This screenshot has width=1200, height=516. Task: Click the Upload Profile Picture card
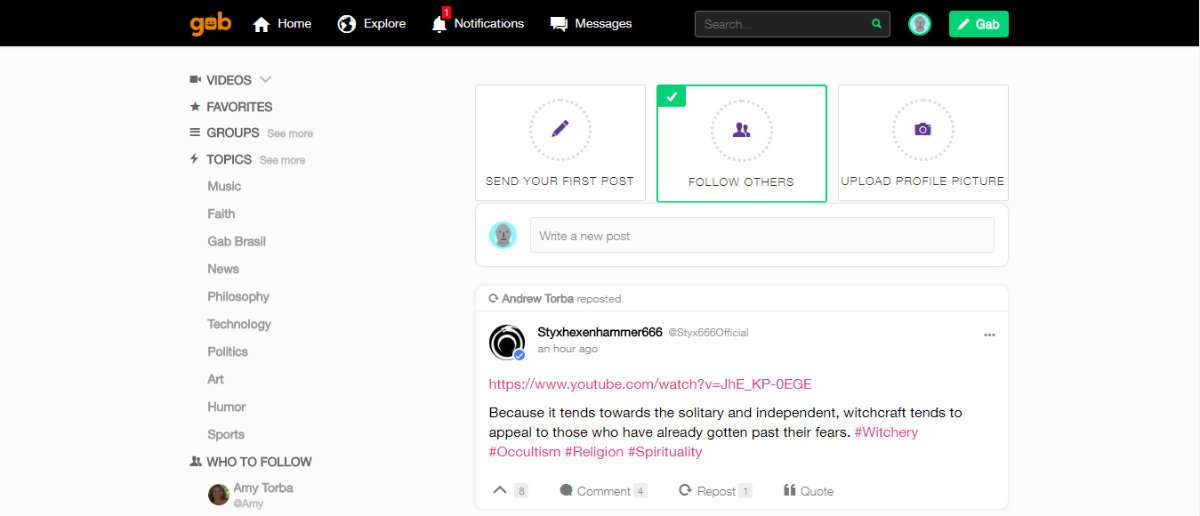click(x=923, y=143)
